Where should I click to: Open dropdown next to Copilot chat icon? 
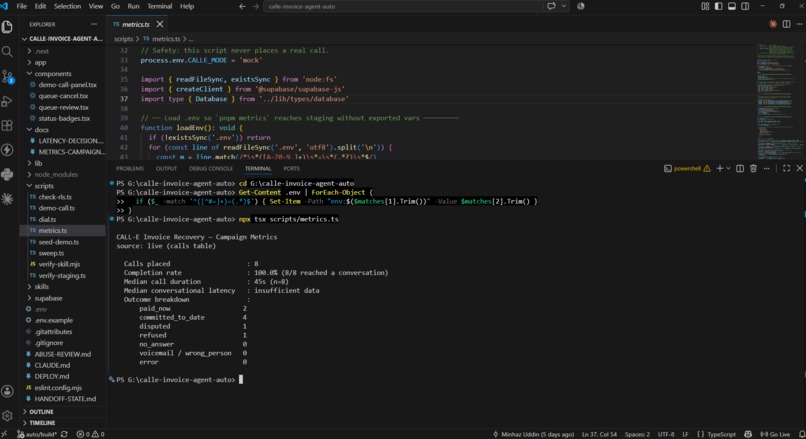click(564, 6)
